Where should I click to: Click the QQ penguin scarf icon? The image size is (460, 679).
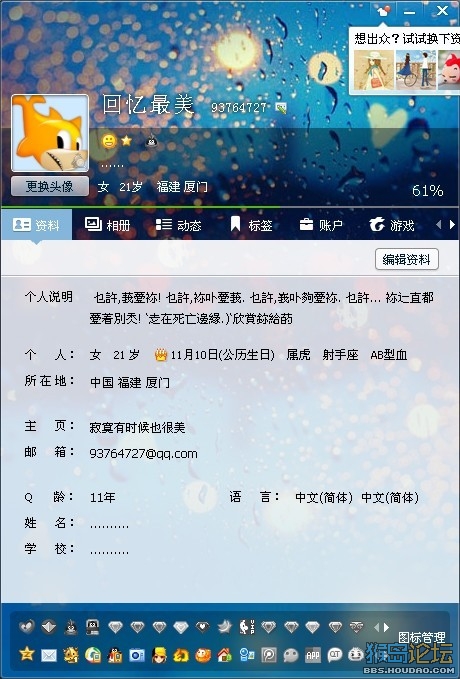115,655
